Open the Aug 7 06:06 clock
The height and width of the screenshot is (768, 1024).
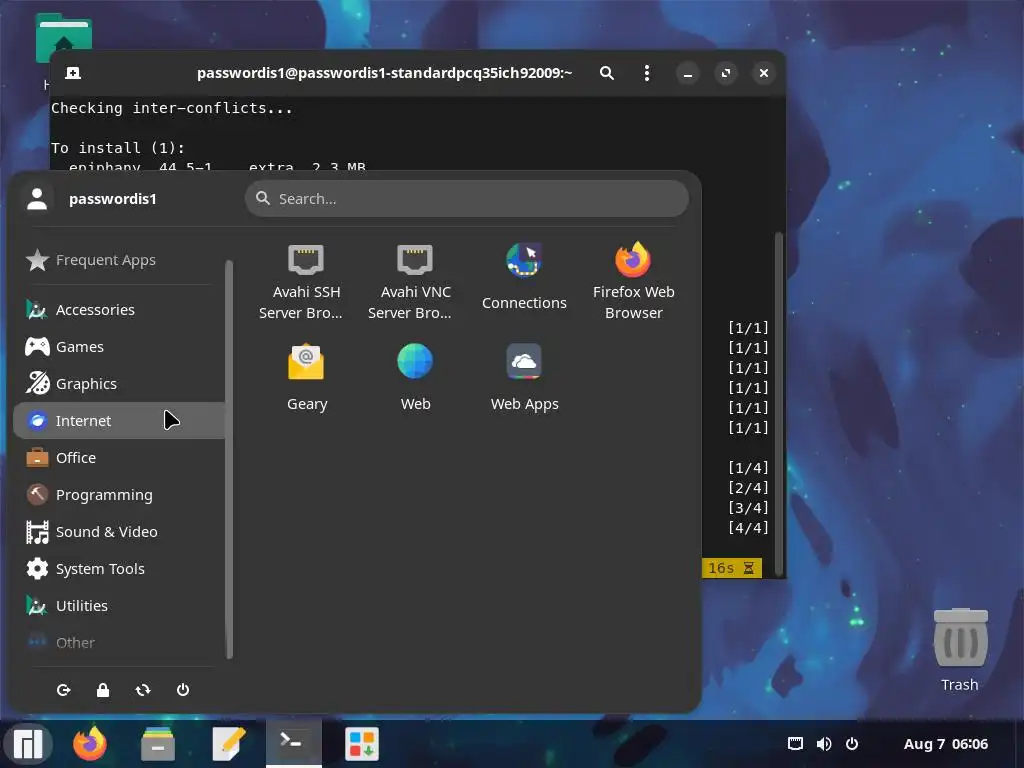946,744
